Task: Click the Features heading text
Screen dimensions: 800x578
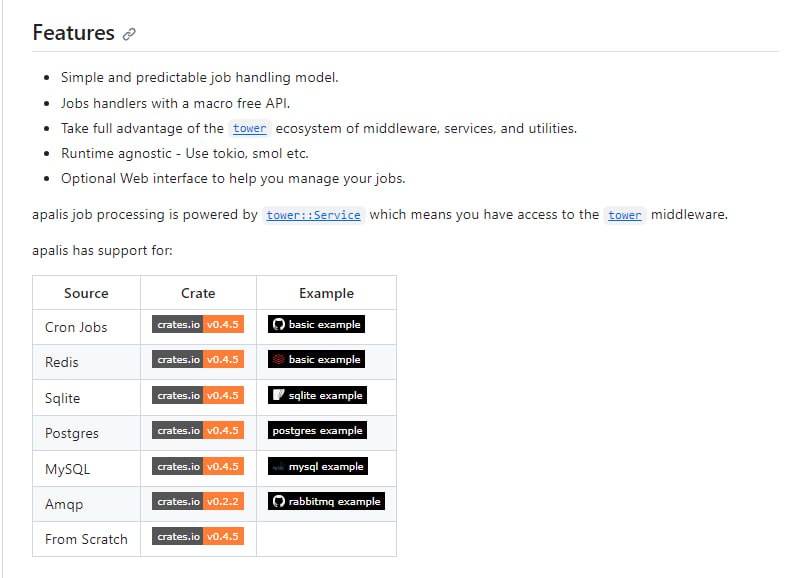Action: [x=73, y=33]
